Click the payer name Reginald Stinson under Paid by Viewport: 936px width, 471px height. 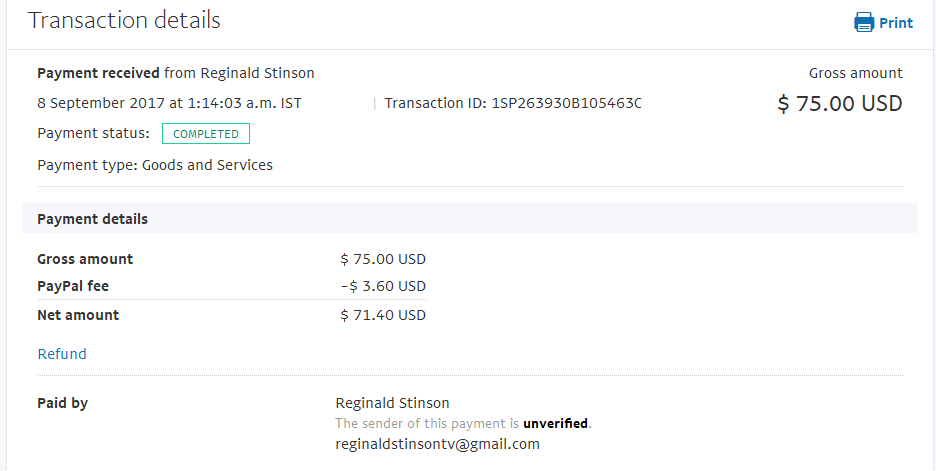(392, 403)
